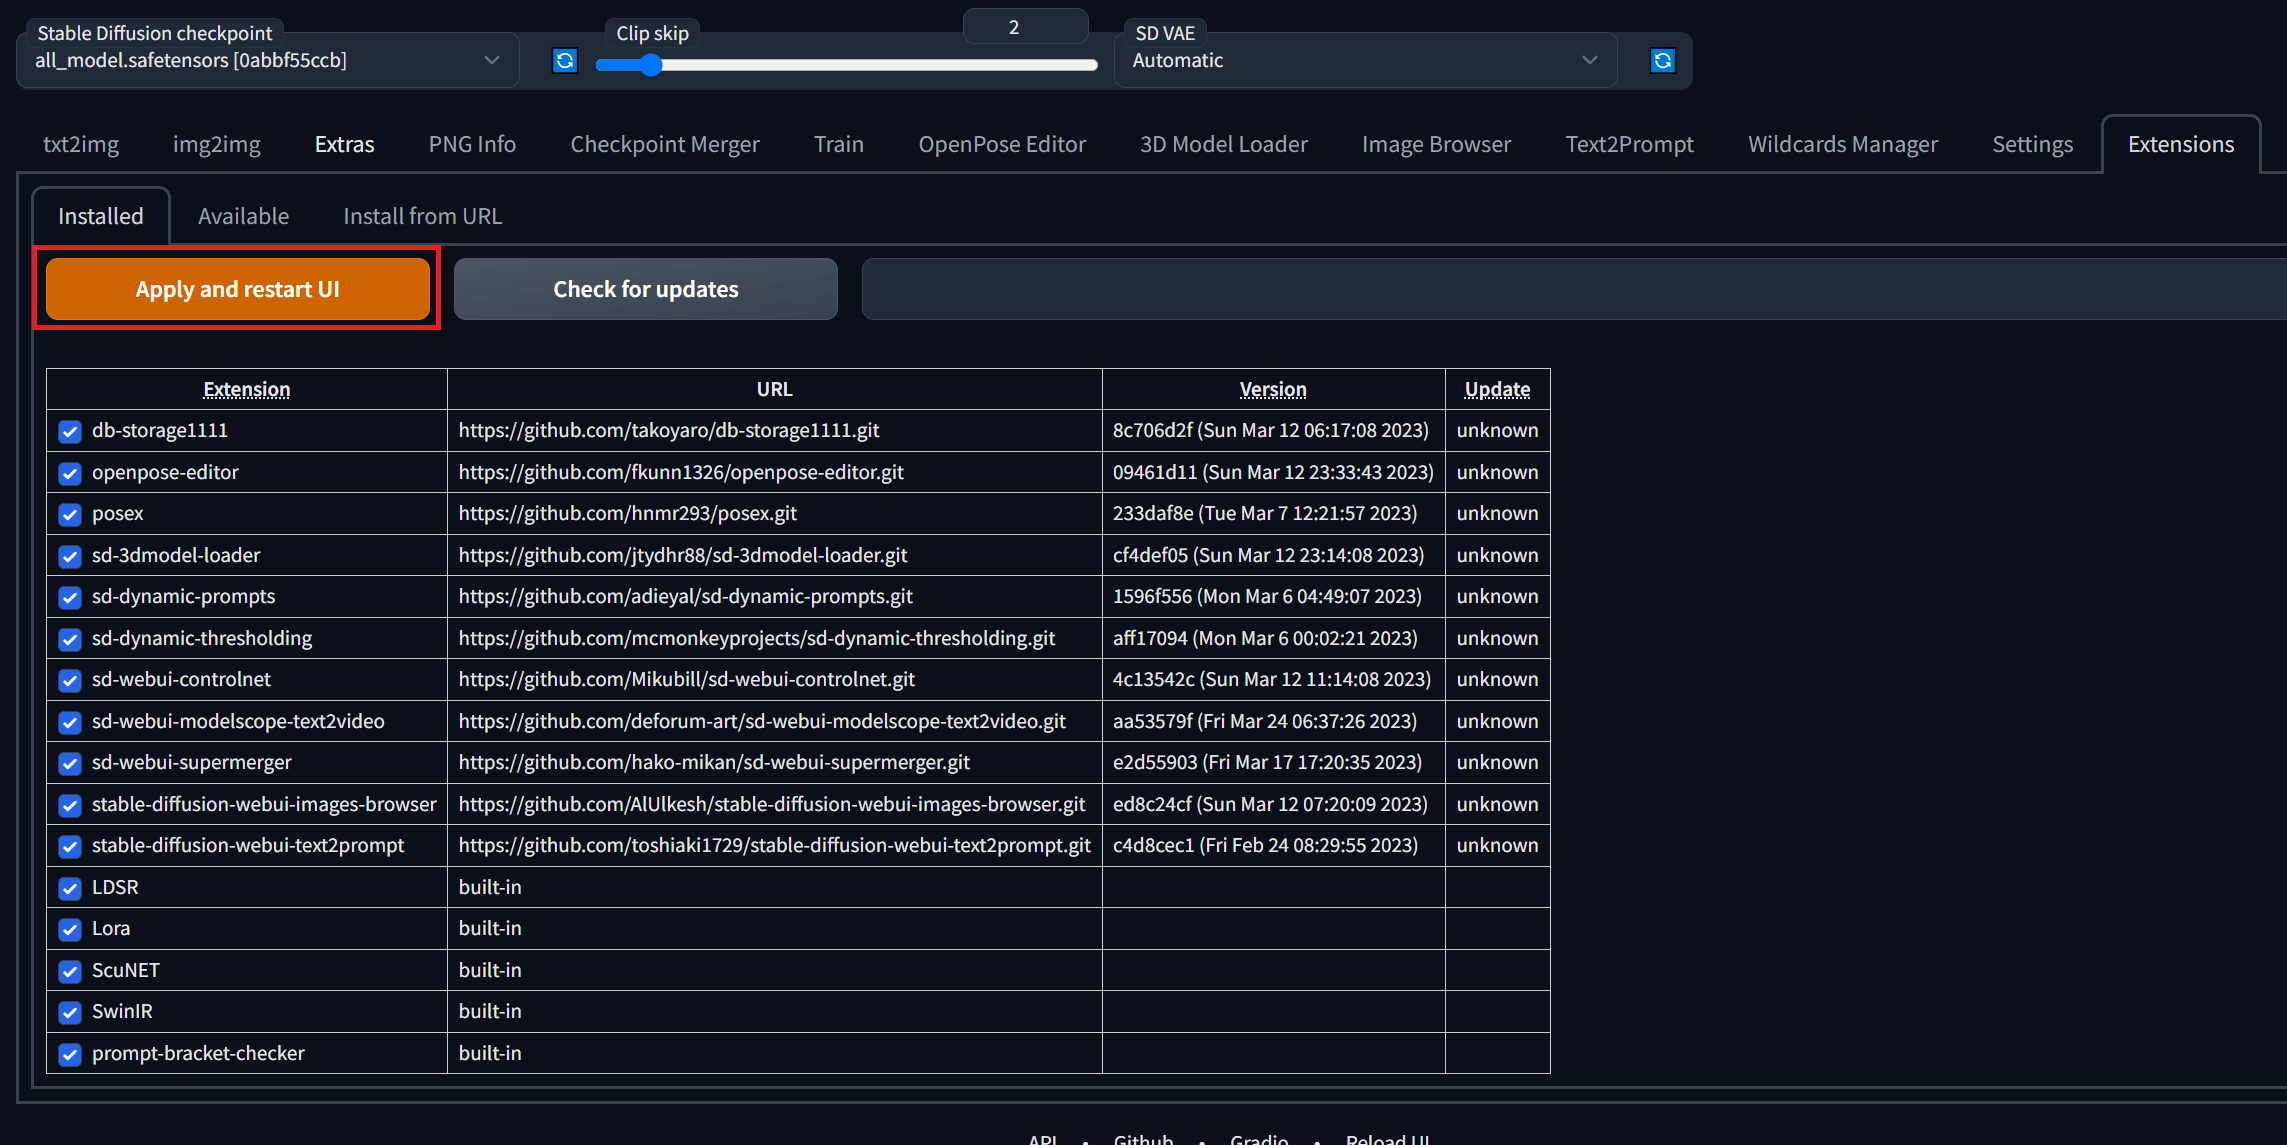Click the refresh SD VAE list icon
Screen dimensions: 2287x1145
pos(1662,60)
